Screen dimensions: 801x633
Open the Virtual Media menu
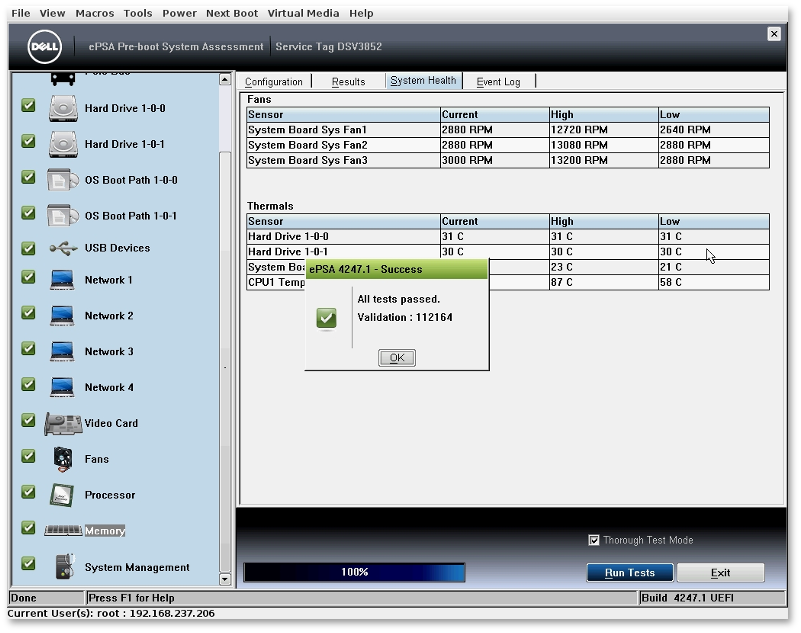[303, 13]
